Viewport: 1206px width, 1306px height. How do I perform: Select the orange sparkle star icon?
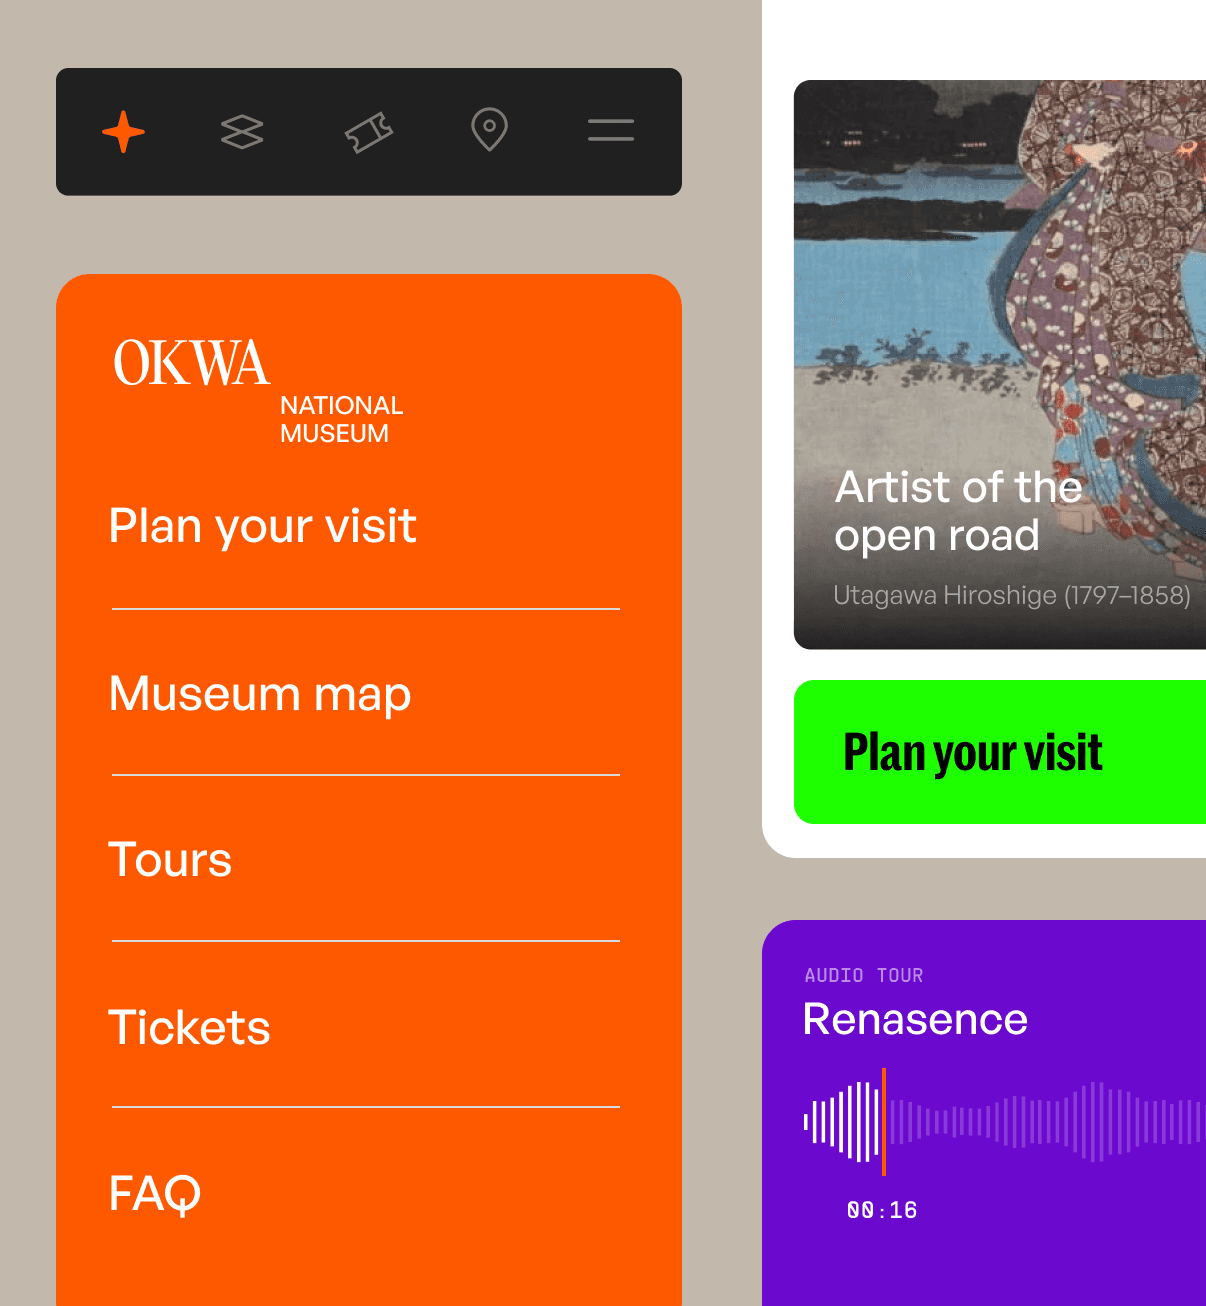[x=124, y=131]
